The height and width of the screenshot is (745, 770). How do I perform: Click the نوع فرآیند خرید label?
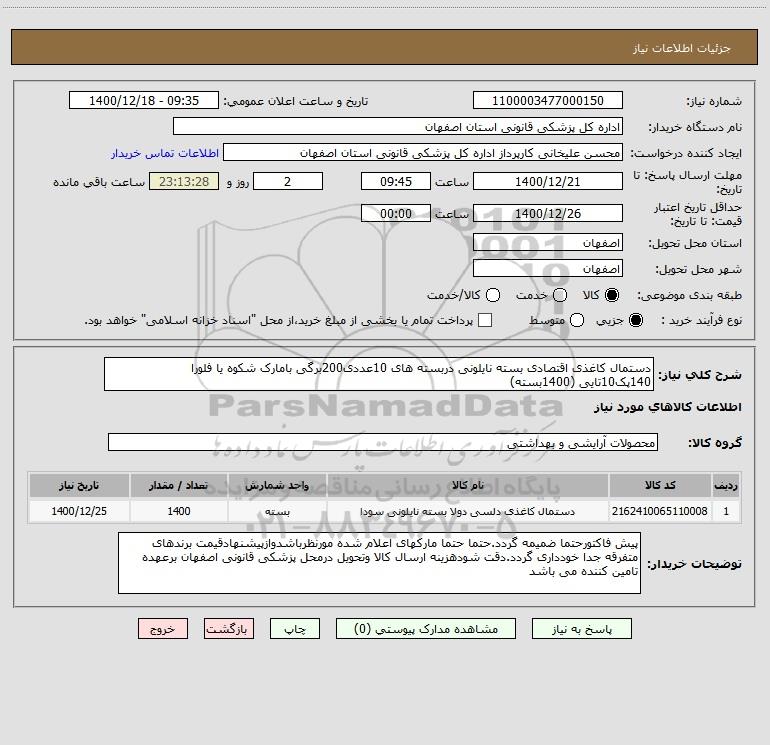click(701, 320)
